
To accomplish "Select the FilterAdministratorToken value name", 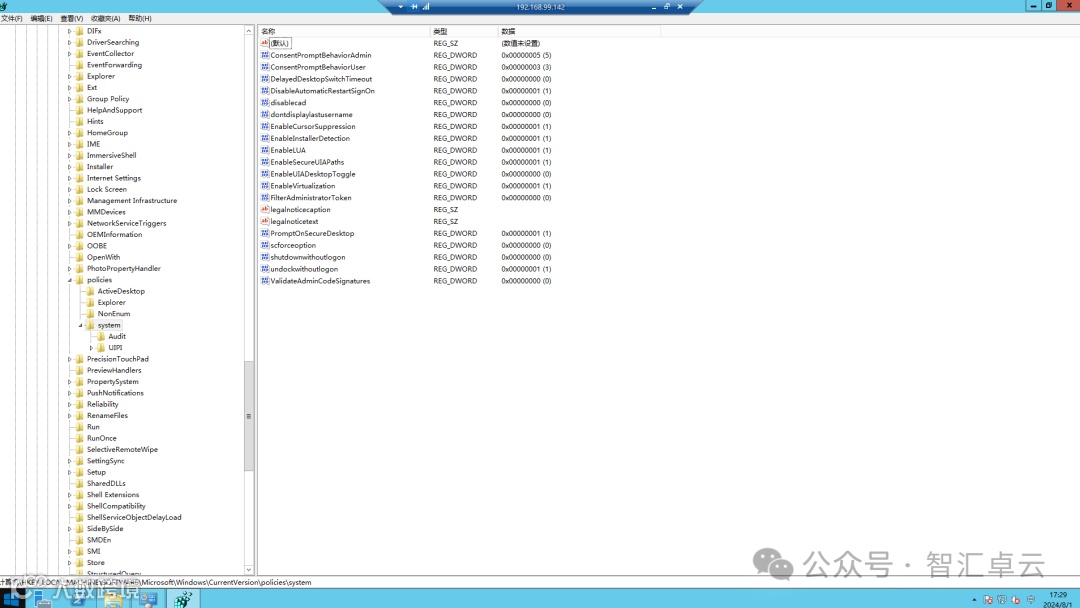I will [x=311, y=198].
